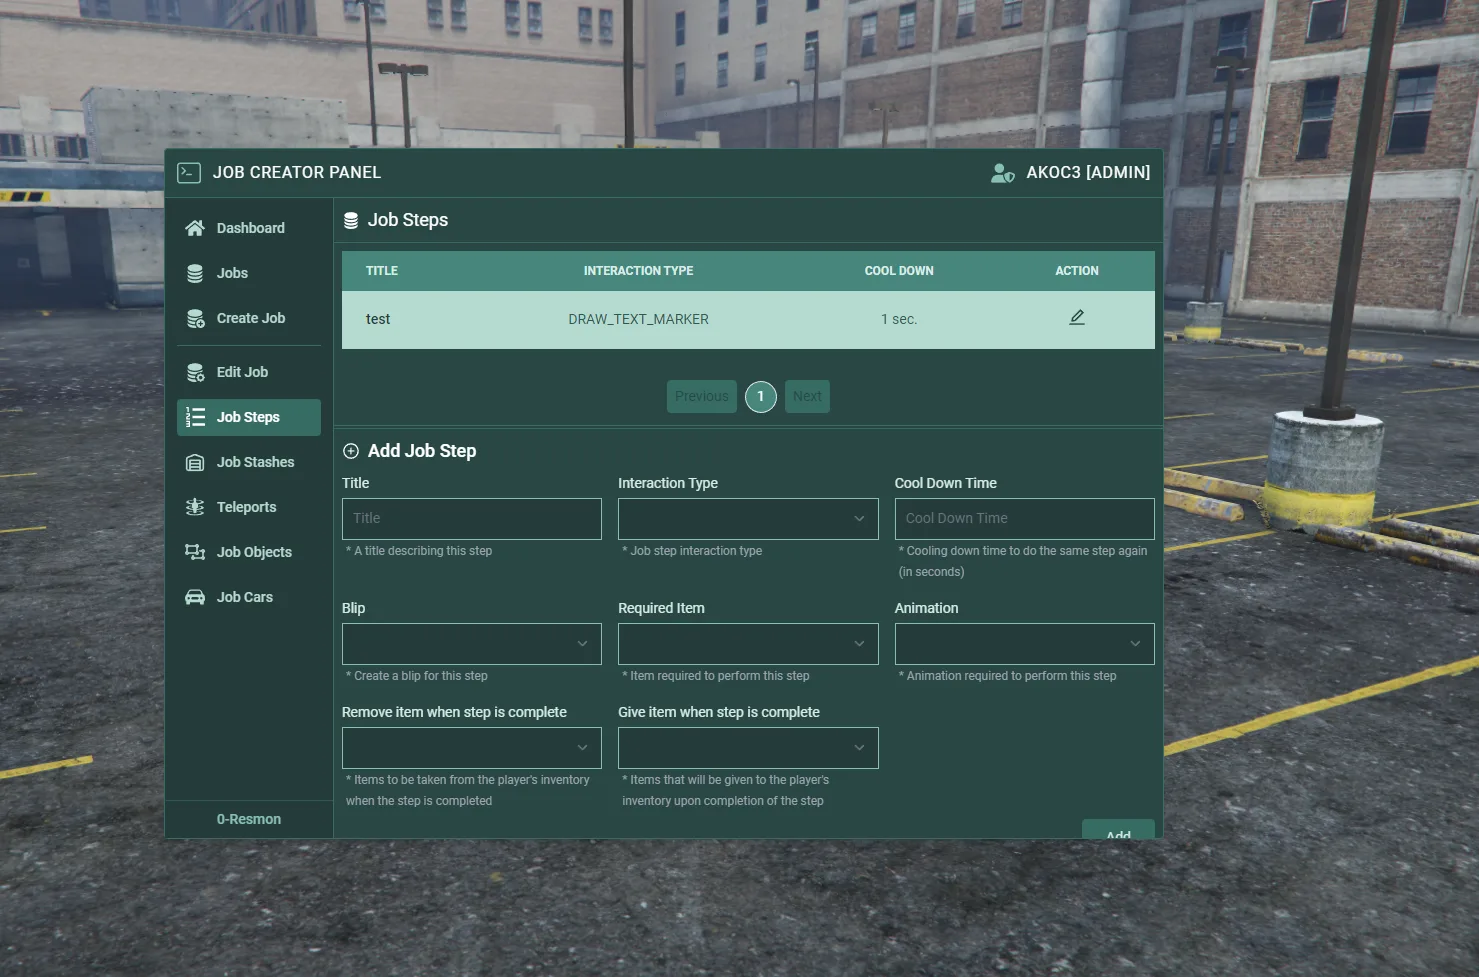Open the Job Cars section

249,597
